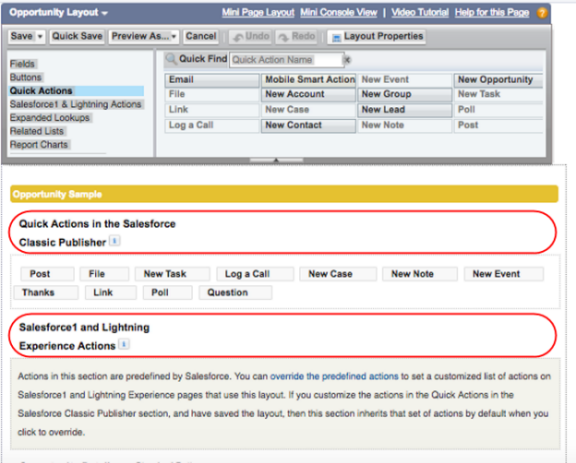Open the Mini Page Layout link

258,12
